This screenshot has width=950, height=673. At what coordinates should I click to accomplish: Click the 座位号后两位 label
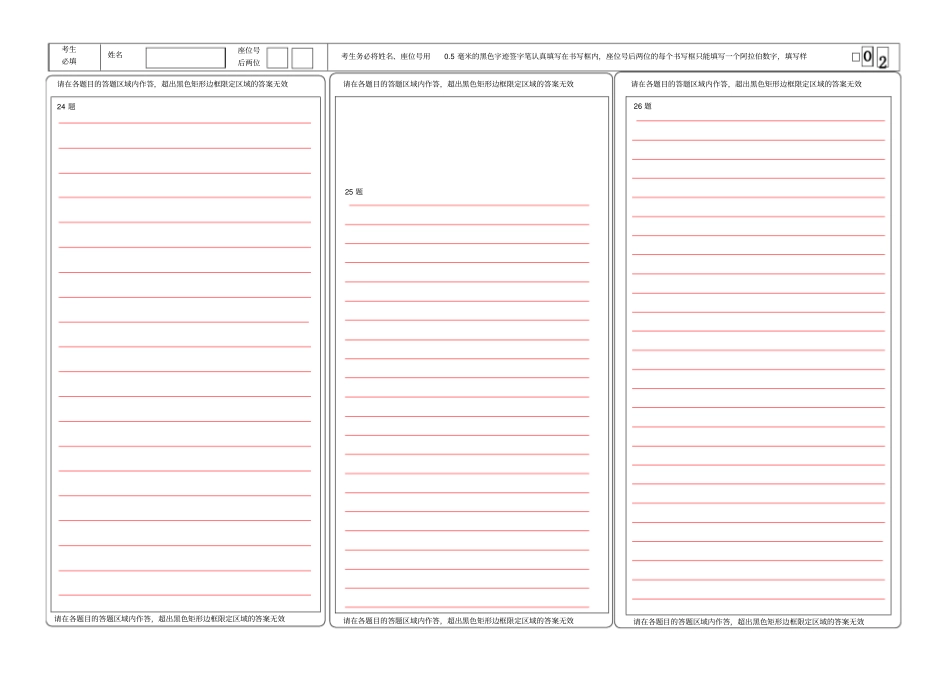[249, 56]
